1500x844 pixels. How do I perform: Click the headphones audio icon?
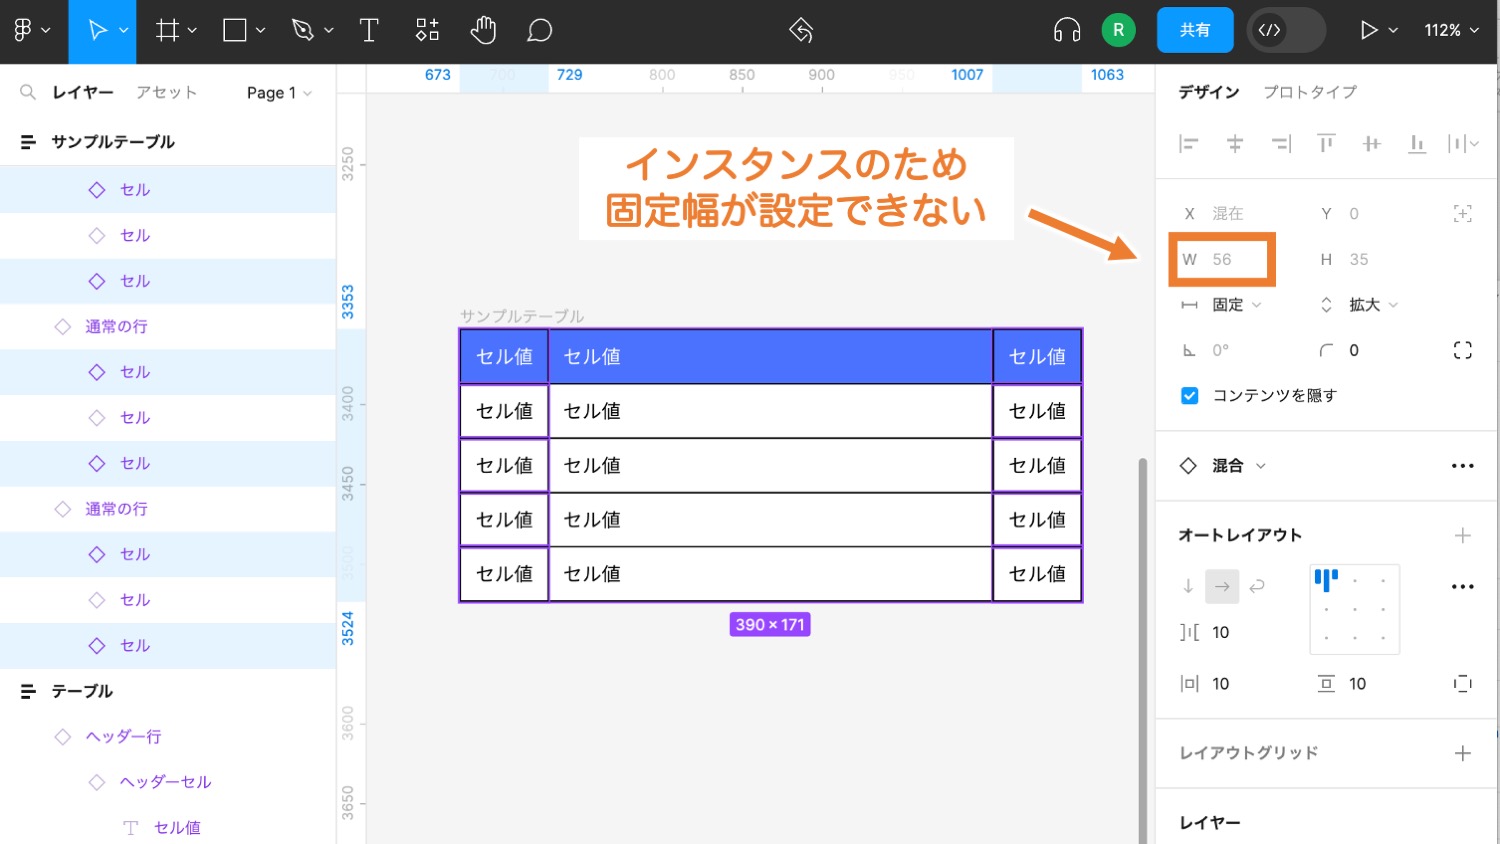[x=1066, y=30]
